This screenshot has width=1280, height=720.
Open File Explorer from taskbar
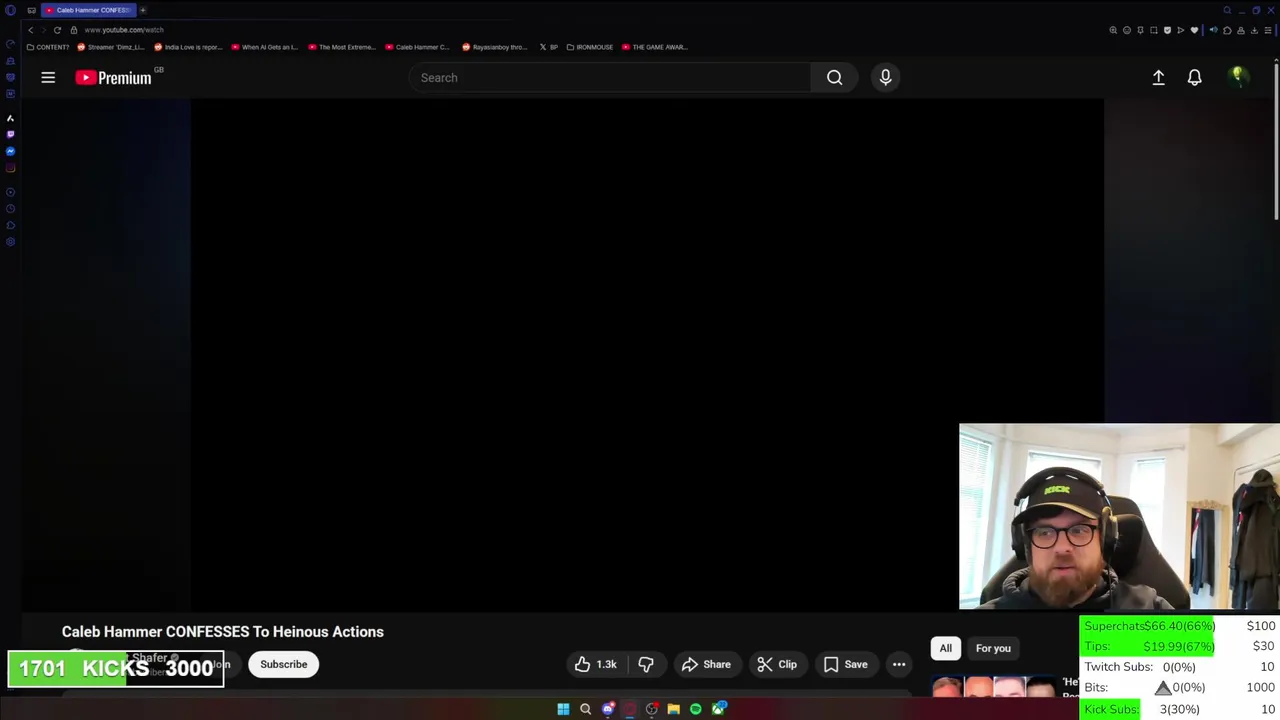click(674, 709)
